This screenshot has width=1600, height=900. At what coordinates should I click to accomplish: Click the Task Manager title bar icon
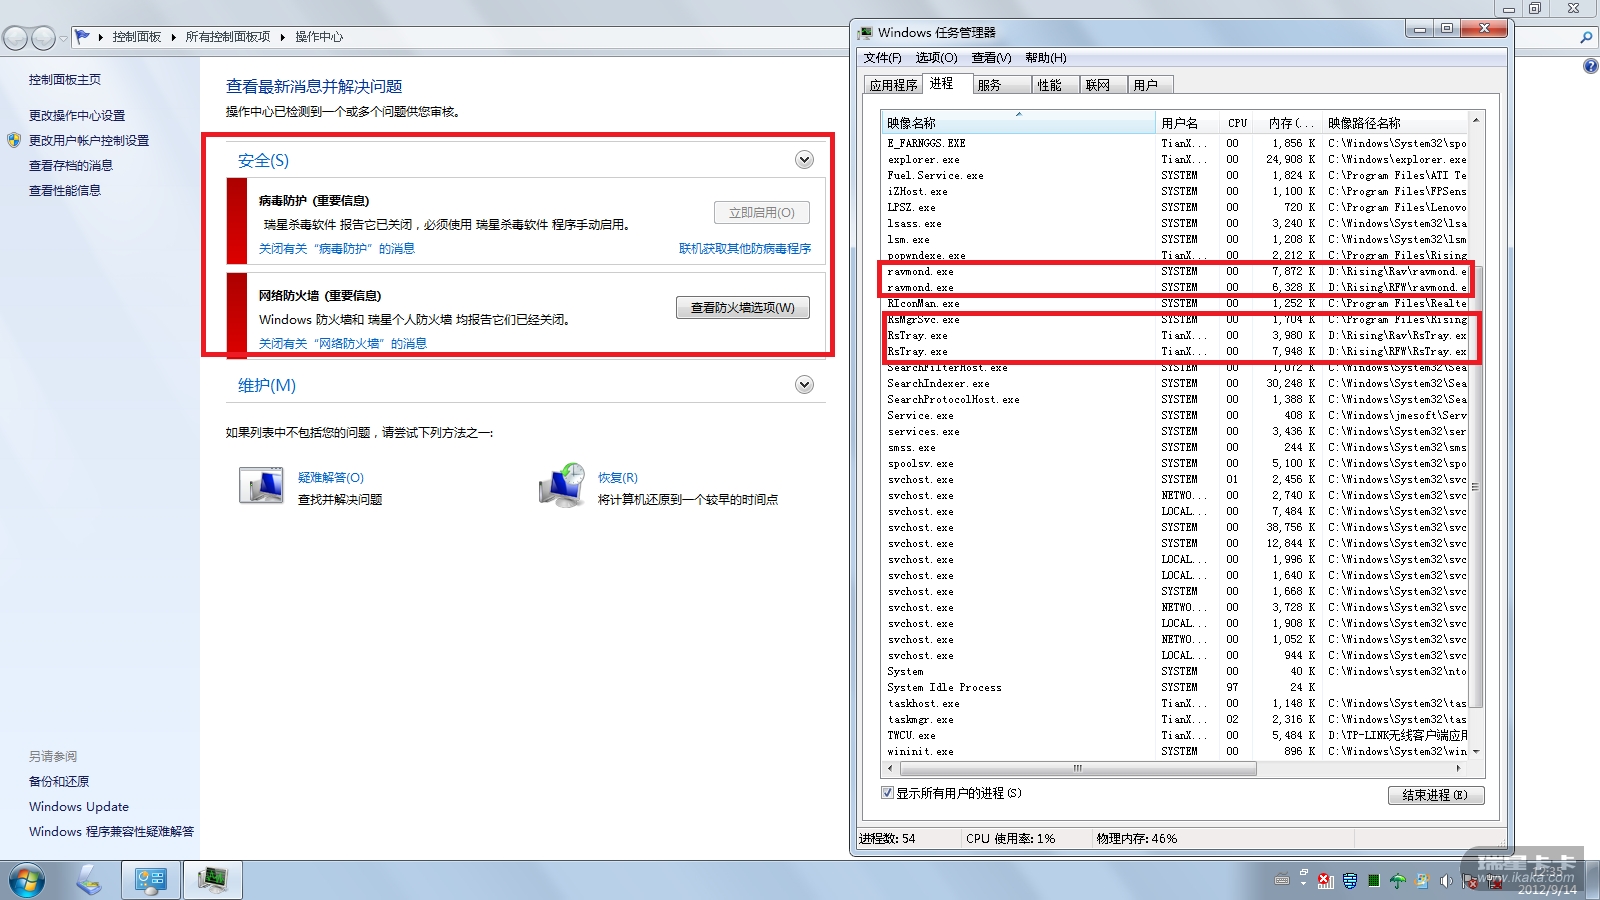[865, 33]
